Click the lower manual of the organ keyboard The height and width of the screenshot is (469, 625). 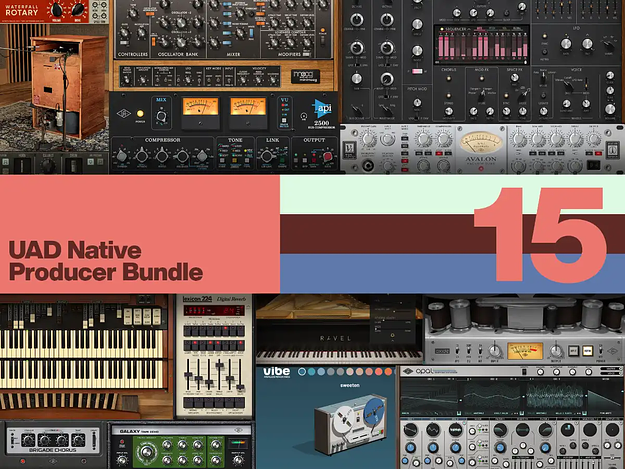tap(81, 374)
